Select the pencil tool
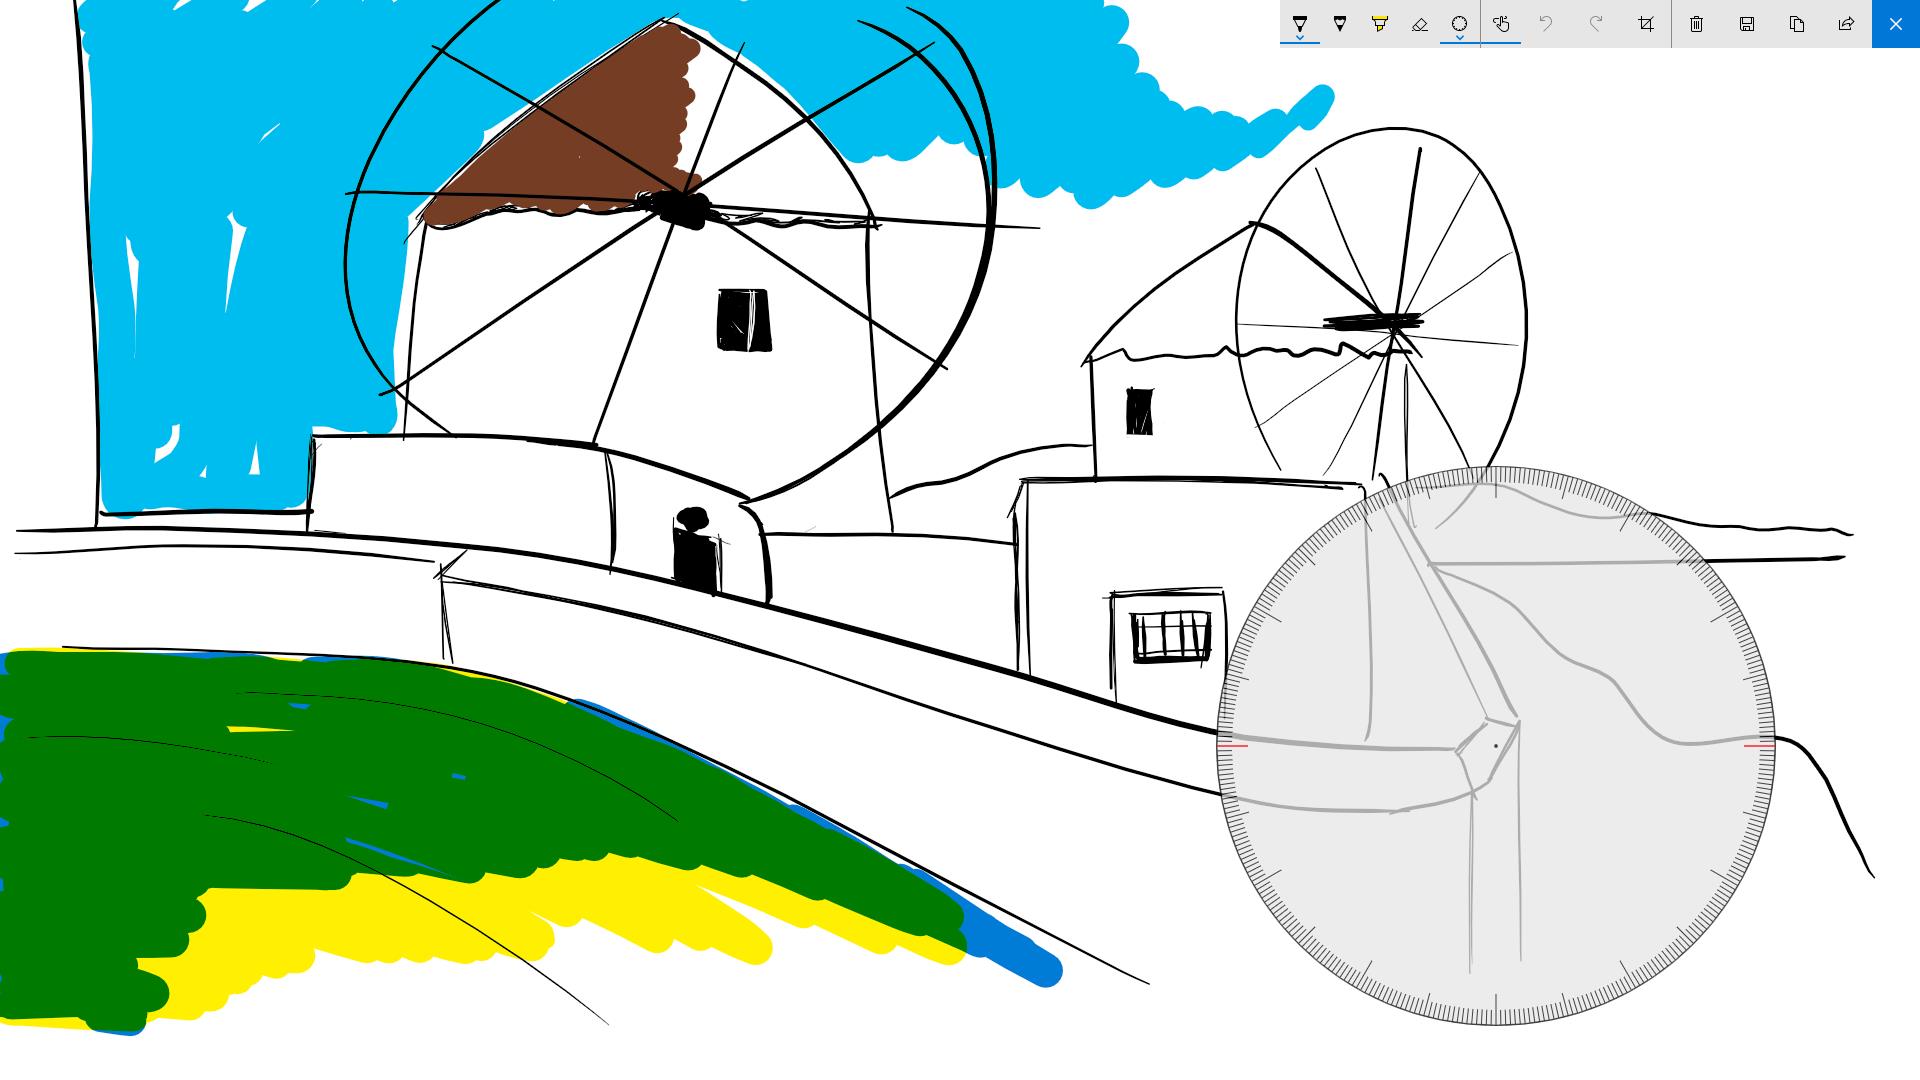 [1340, 24]
